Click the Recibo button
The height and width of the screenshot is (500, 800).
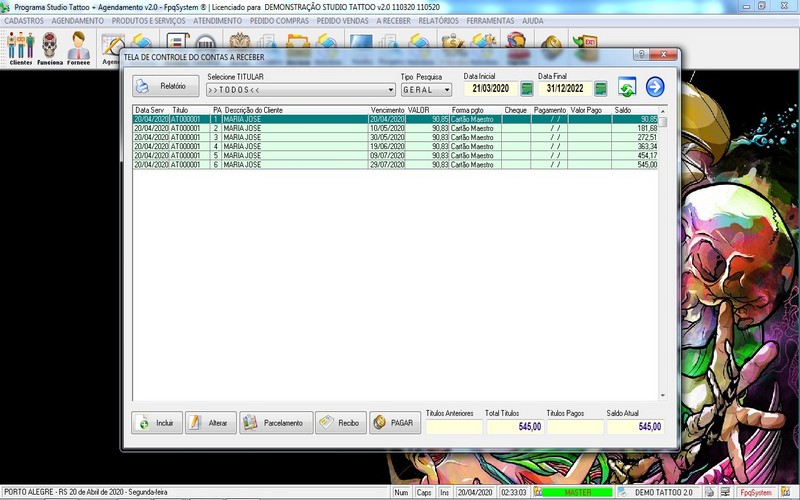click(341, 423)
